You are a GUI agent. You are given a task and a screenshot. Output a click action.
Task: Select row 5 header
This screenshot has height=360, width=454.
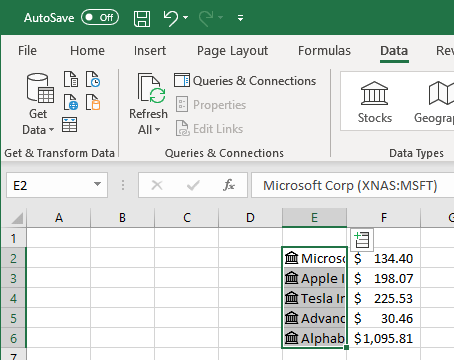[14, 318]
